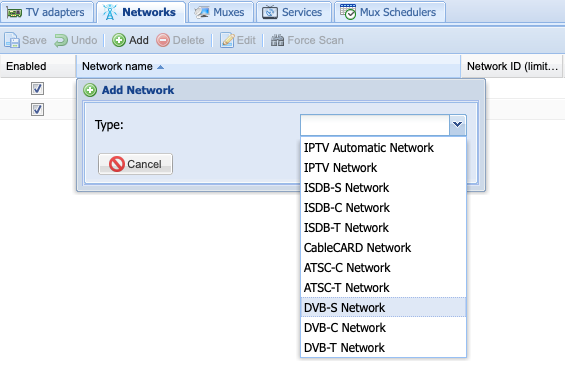Switch to the TV adapters tab
The image size is (565, 376).
point(47,12)
